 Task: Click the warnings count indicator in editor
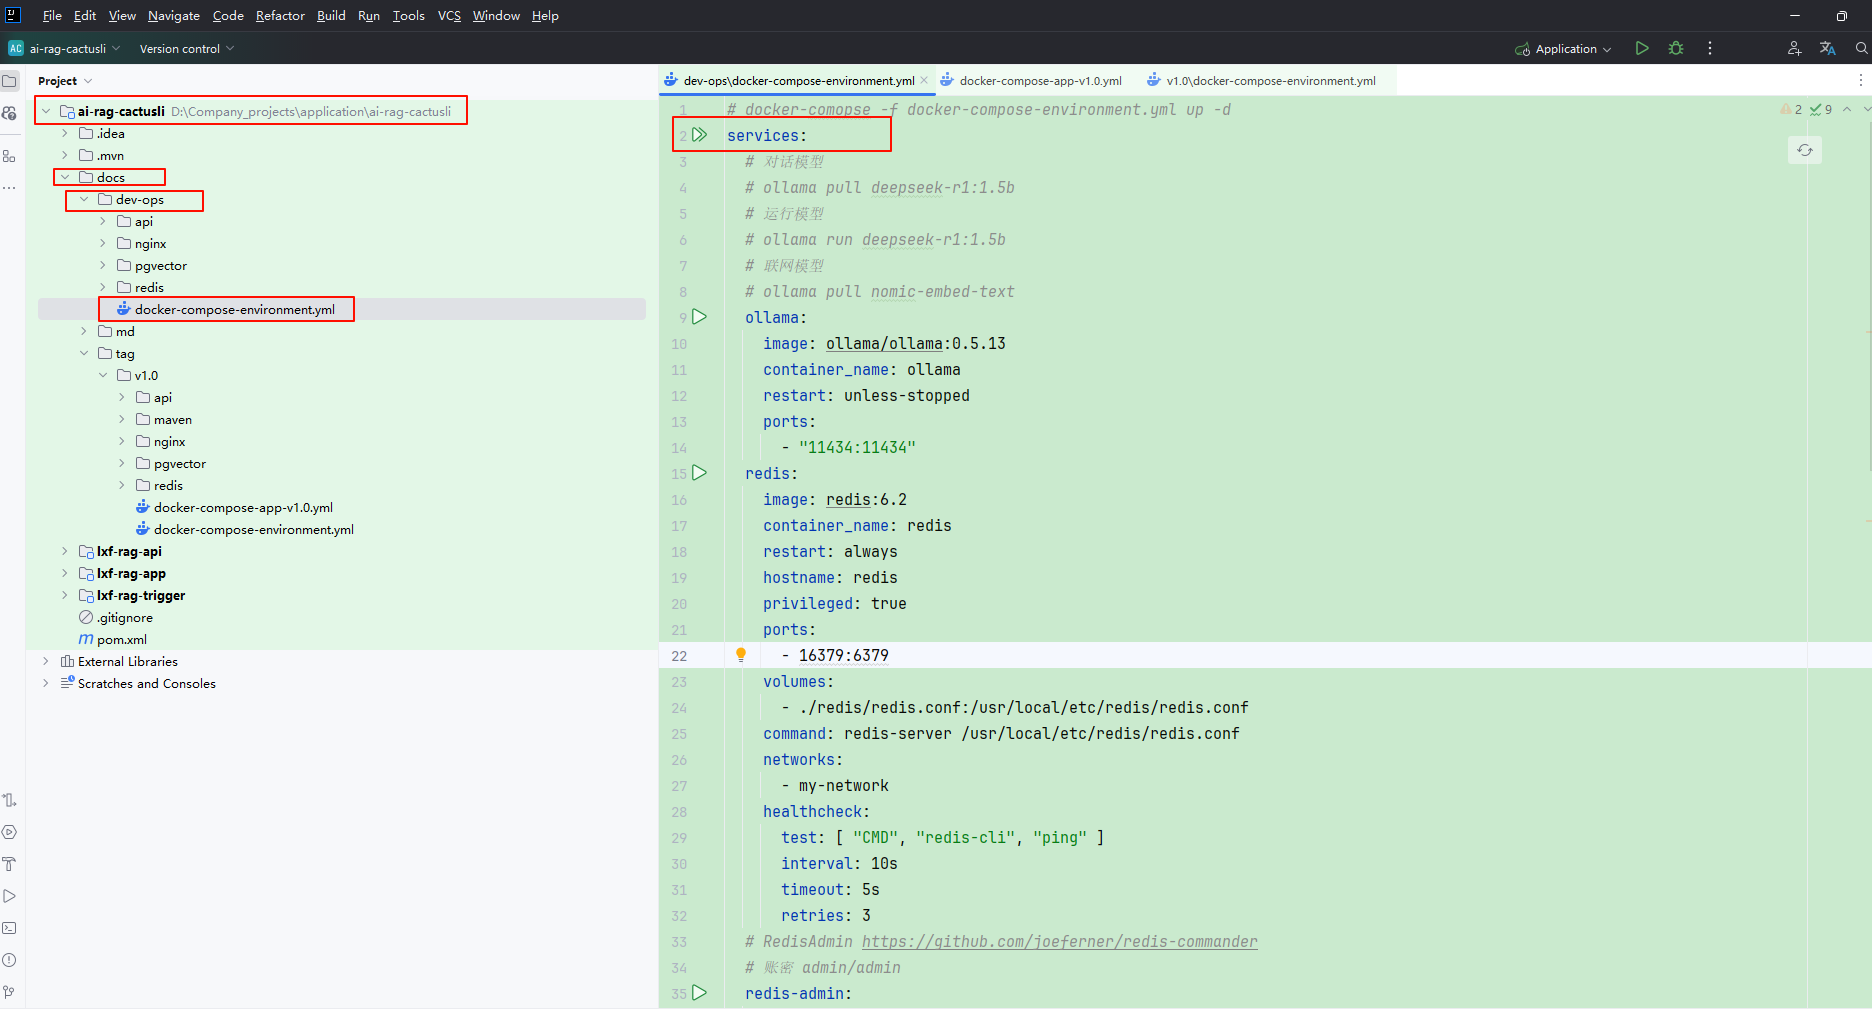pos(1791,109)
